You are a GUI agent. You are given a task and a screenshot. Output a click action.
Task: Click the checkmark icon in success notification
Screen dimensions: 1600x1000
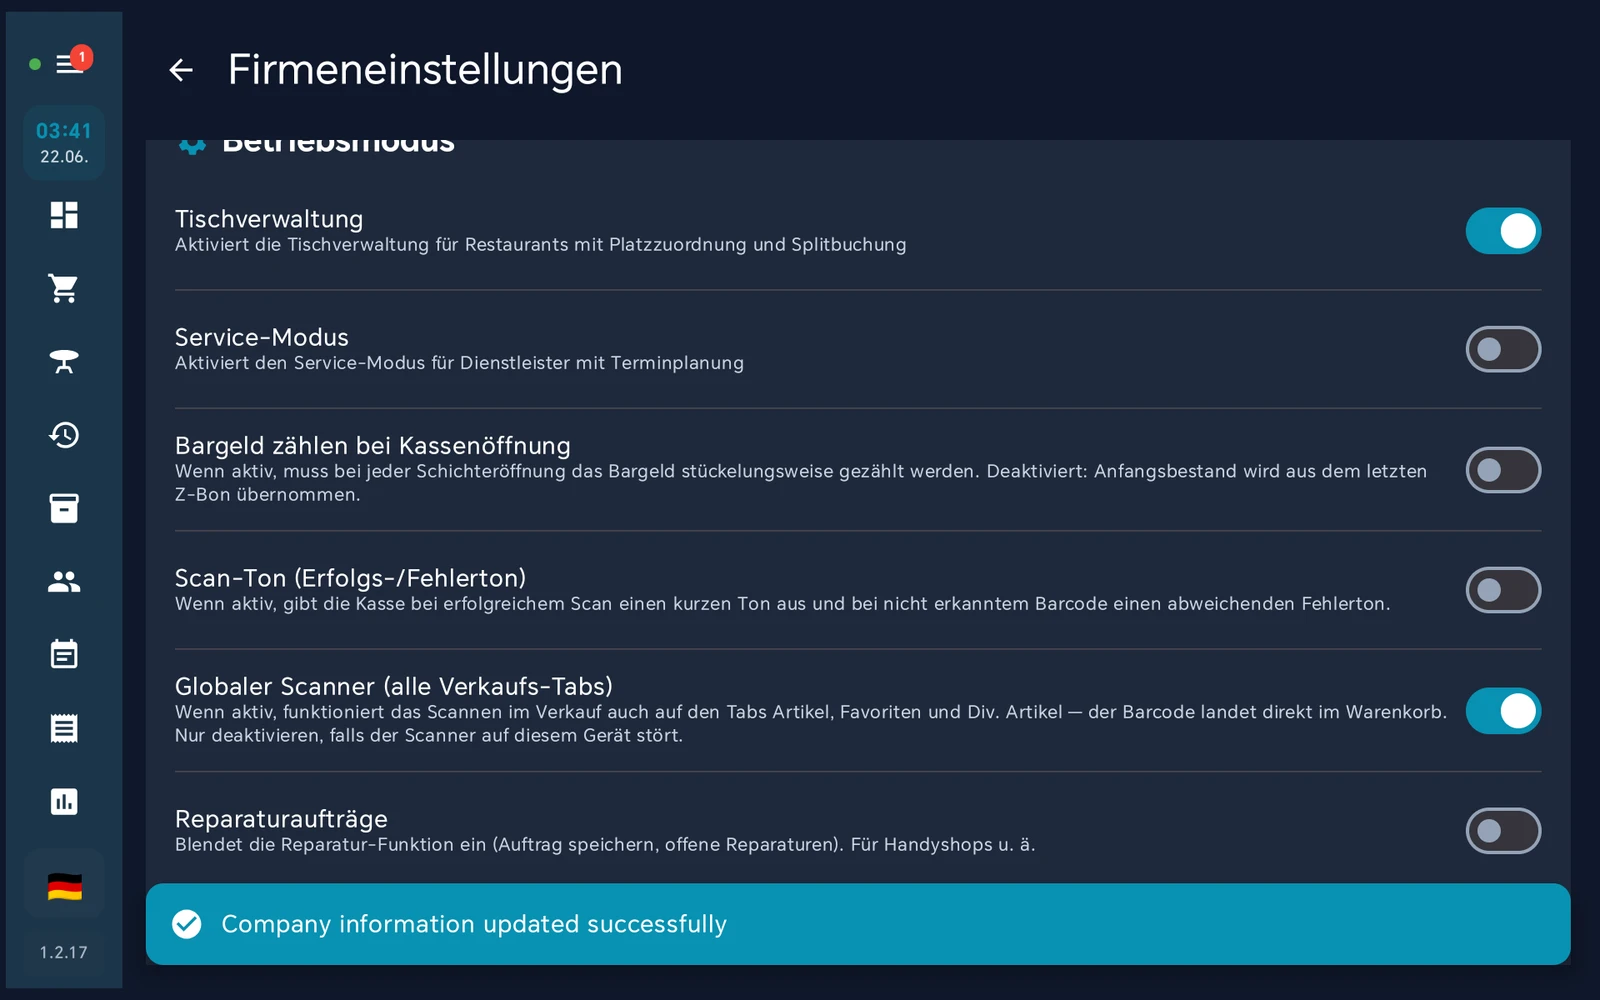pyautogui.click(x=187, y=924)
